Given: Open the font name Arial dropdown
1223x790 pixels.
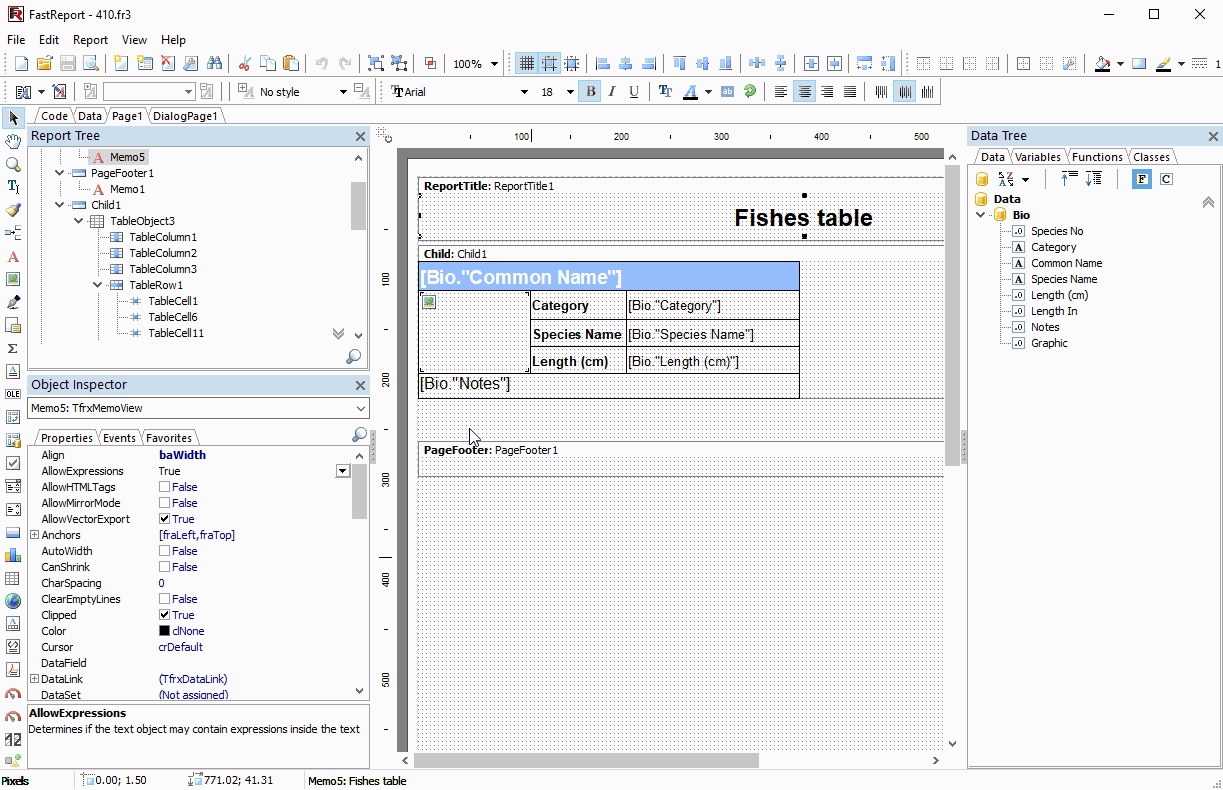Looking at the screenshot, I should click(x=523, y=92).
